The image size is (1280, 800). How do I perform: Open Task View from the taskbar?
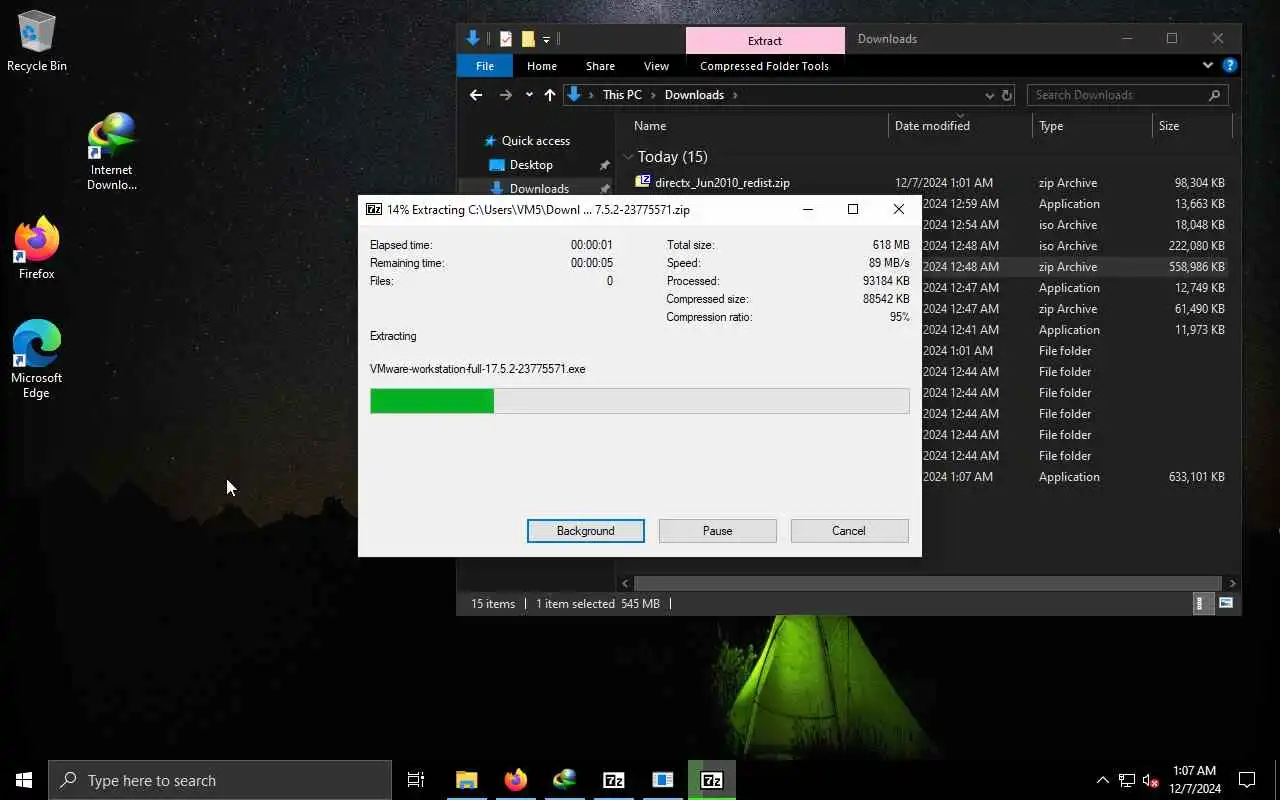click(416, 780)
